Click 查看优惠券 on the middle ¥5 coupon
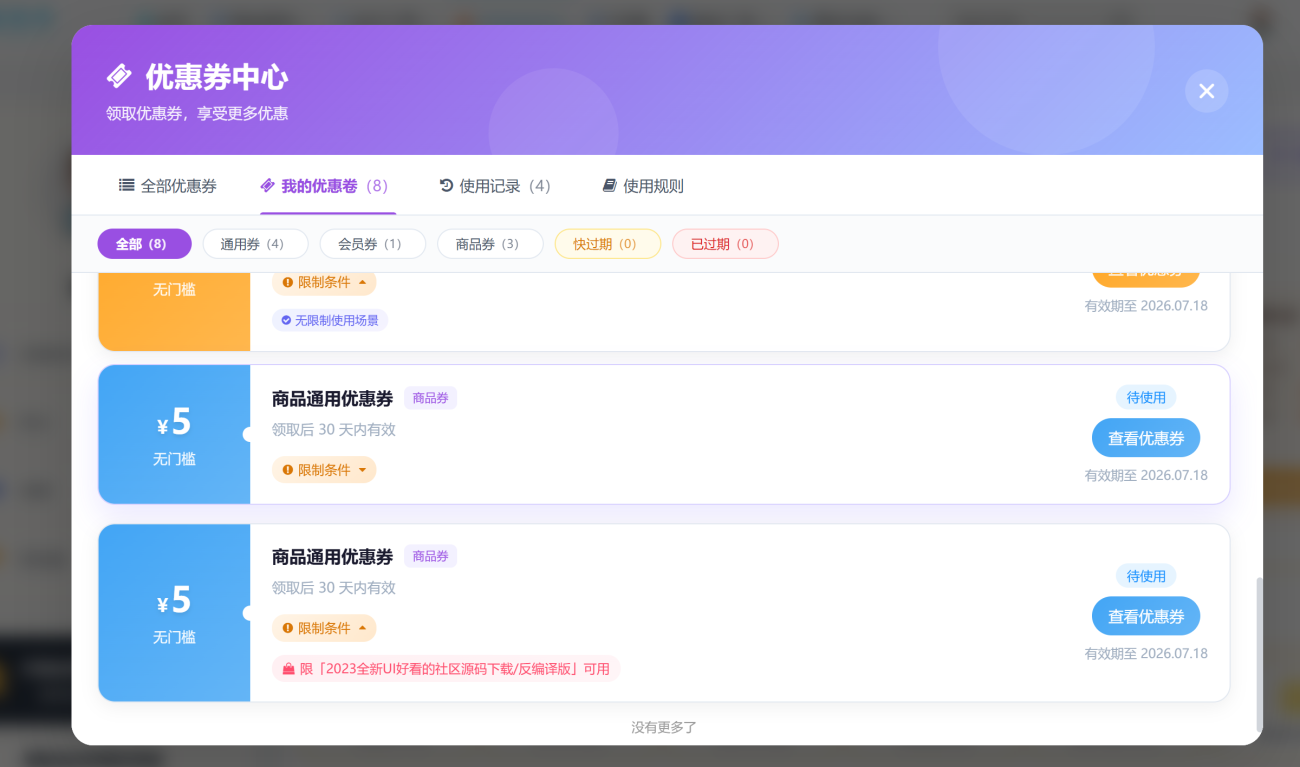The height and width of the screenshot is (767, 1300). (1146, 438)
